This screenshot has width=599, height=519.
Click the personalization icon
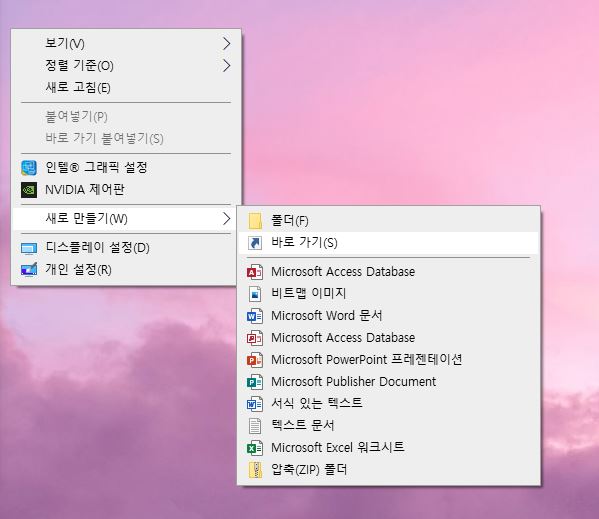(x=29, y=270)
